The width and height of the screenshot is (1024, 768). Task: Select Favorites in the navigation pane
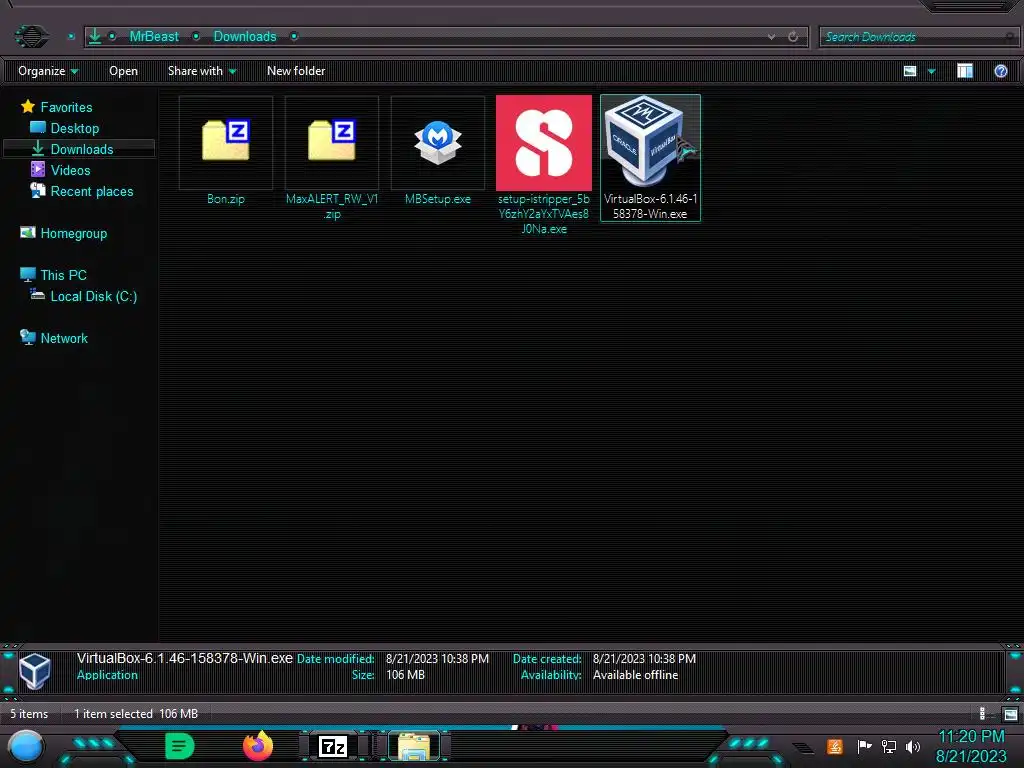[66, 107]
